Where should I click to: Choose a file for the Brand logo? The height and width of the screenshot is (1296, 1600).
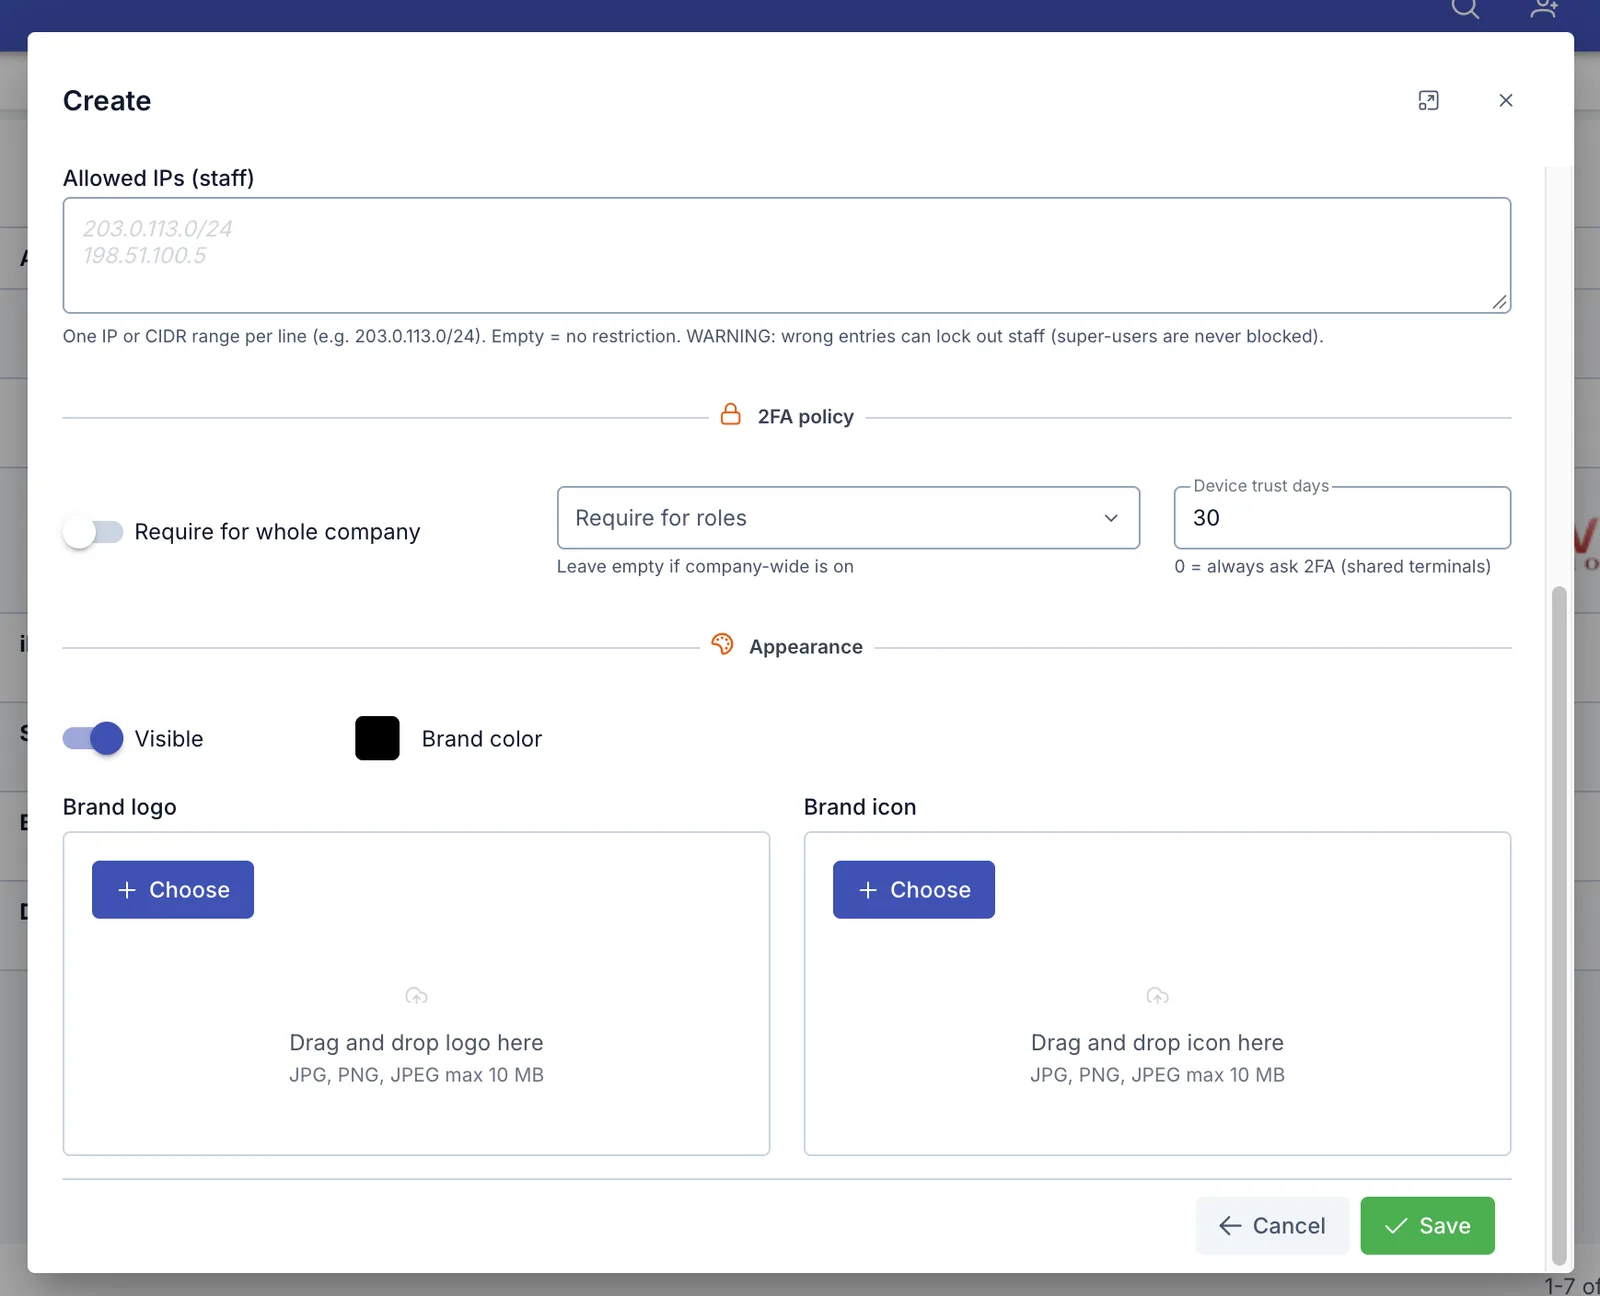point(173,890)
